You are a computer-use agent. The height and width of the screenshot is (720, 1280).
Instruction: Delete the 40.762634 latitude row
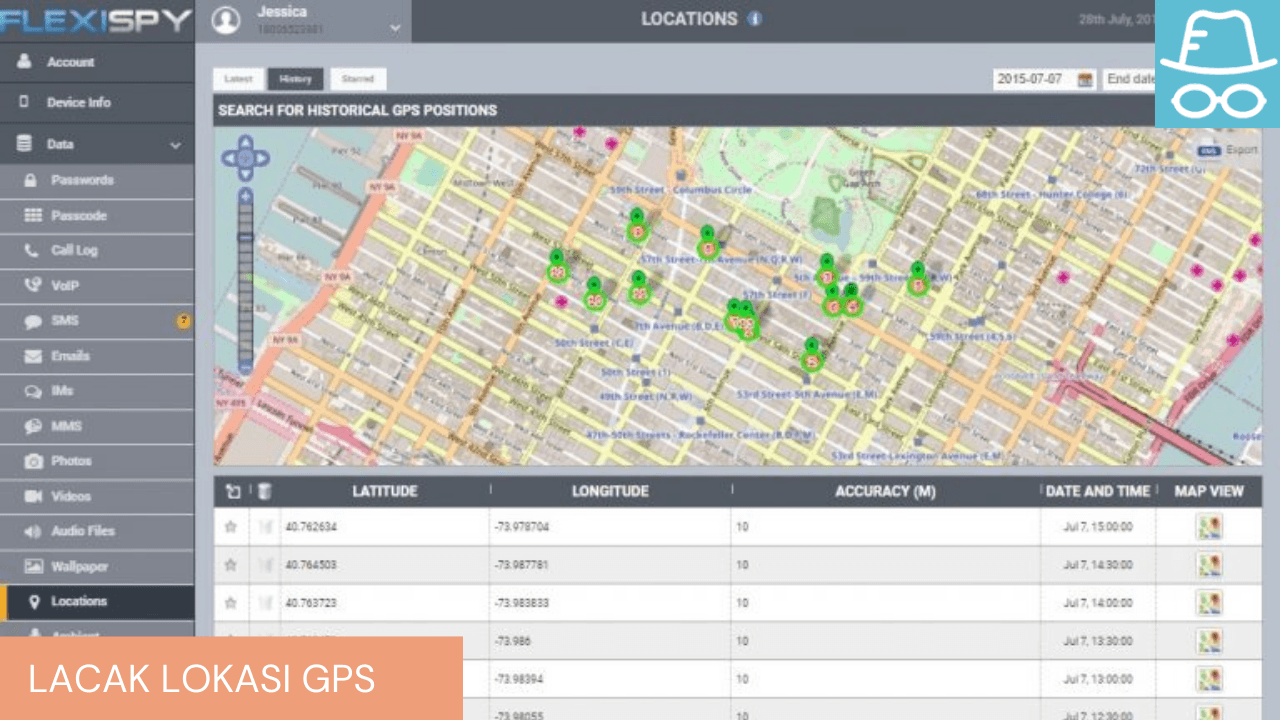265,527
